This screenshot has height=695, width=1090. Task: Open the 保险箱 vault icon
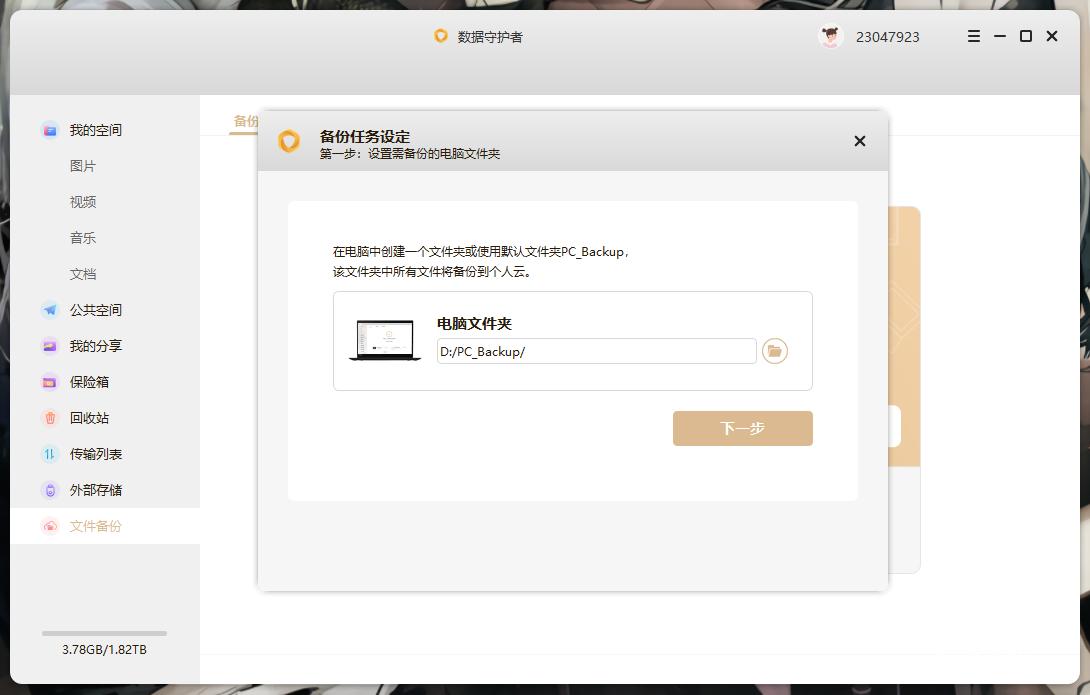49,382
